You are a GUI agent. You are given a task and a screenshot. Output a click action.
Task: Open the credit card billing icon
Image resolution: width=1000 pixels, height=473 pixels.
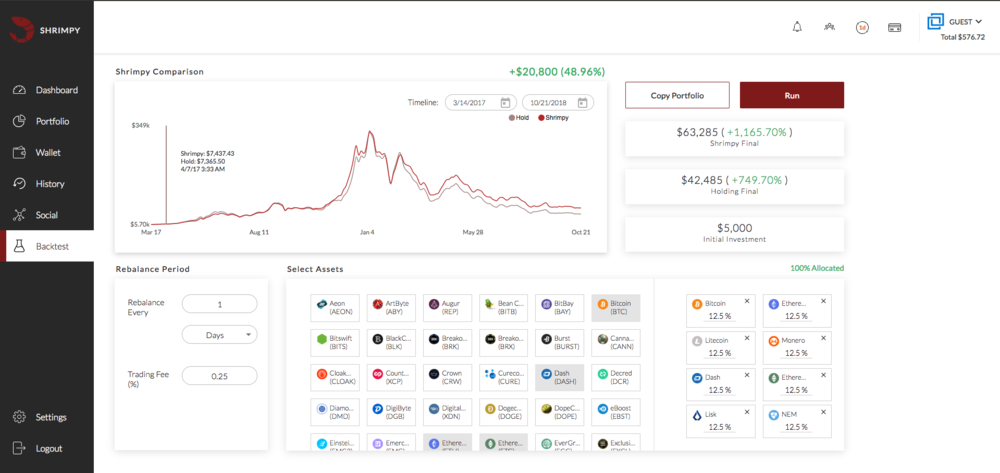894,28
